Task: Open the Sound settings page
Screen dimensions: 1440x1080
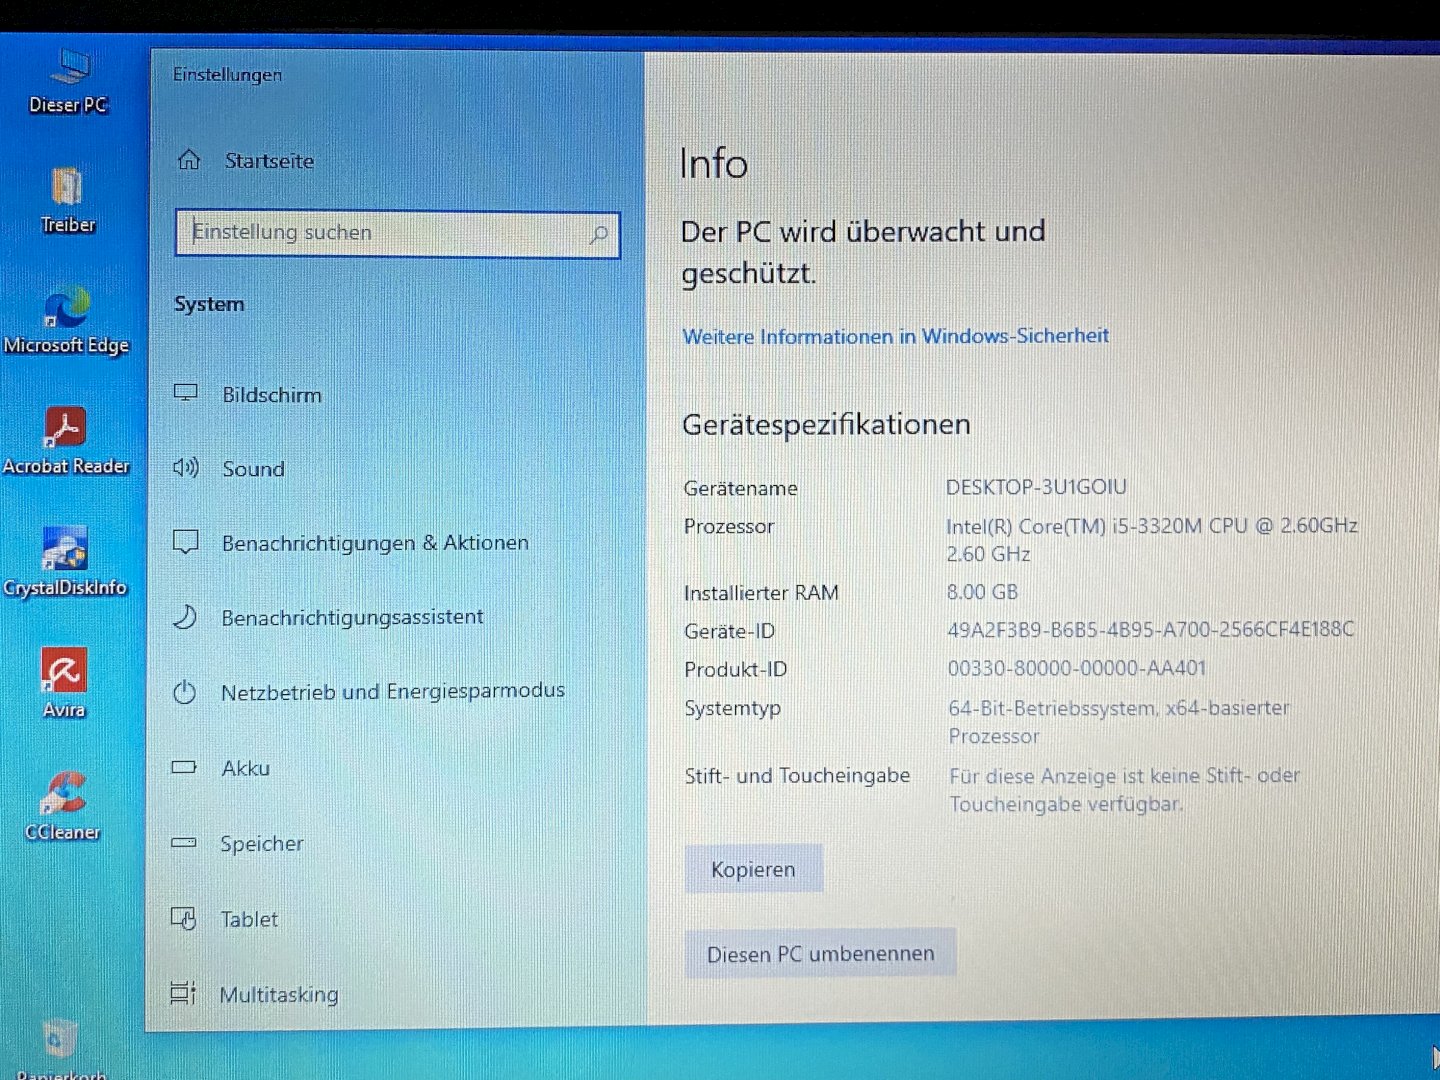Action: (253, 469)
